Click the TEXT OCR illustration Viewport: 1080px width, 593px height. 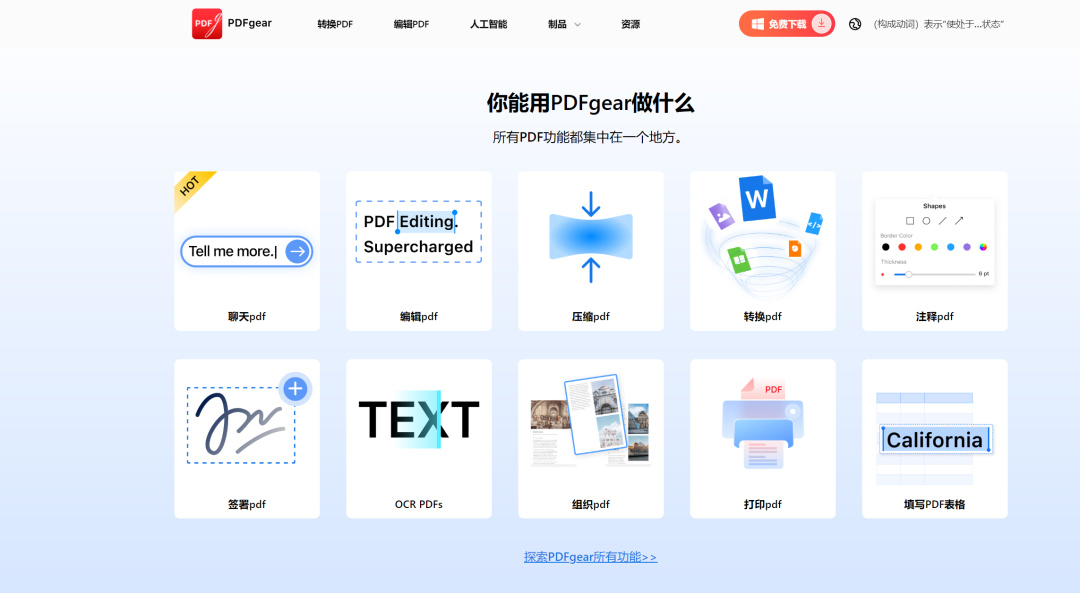pyautogui.click(x=419, y=419)
